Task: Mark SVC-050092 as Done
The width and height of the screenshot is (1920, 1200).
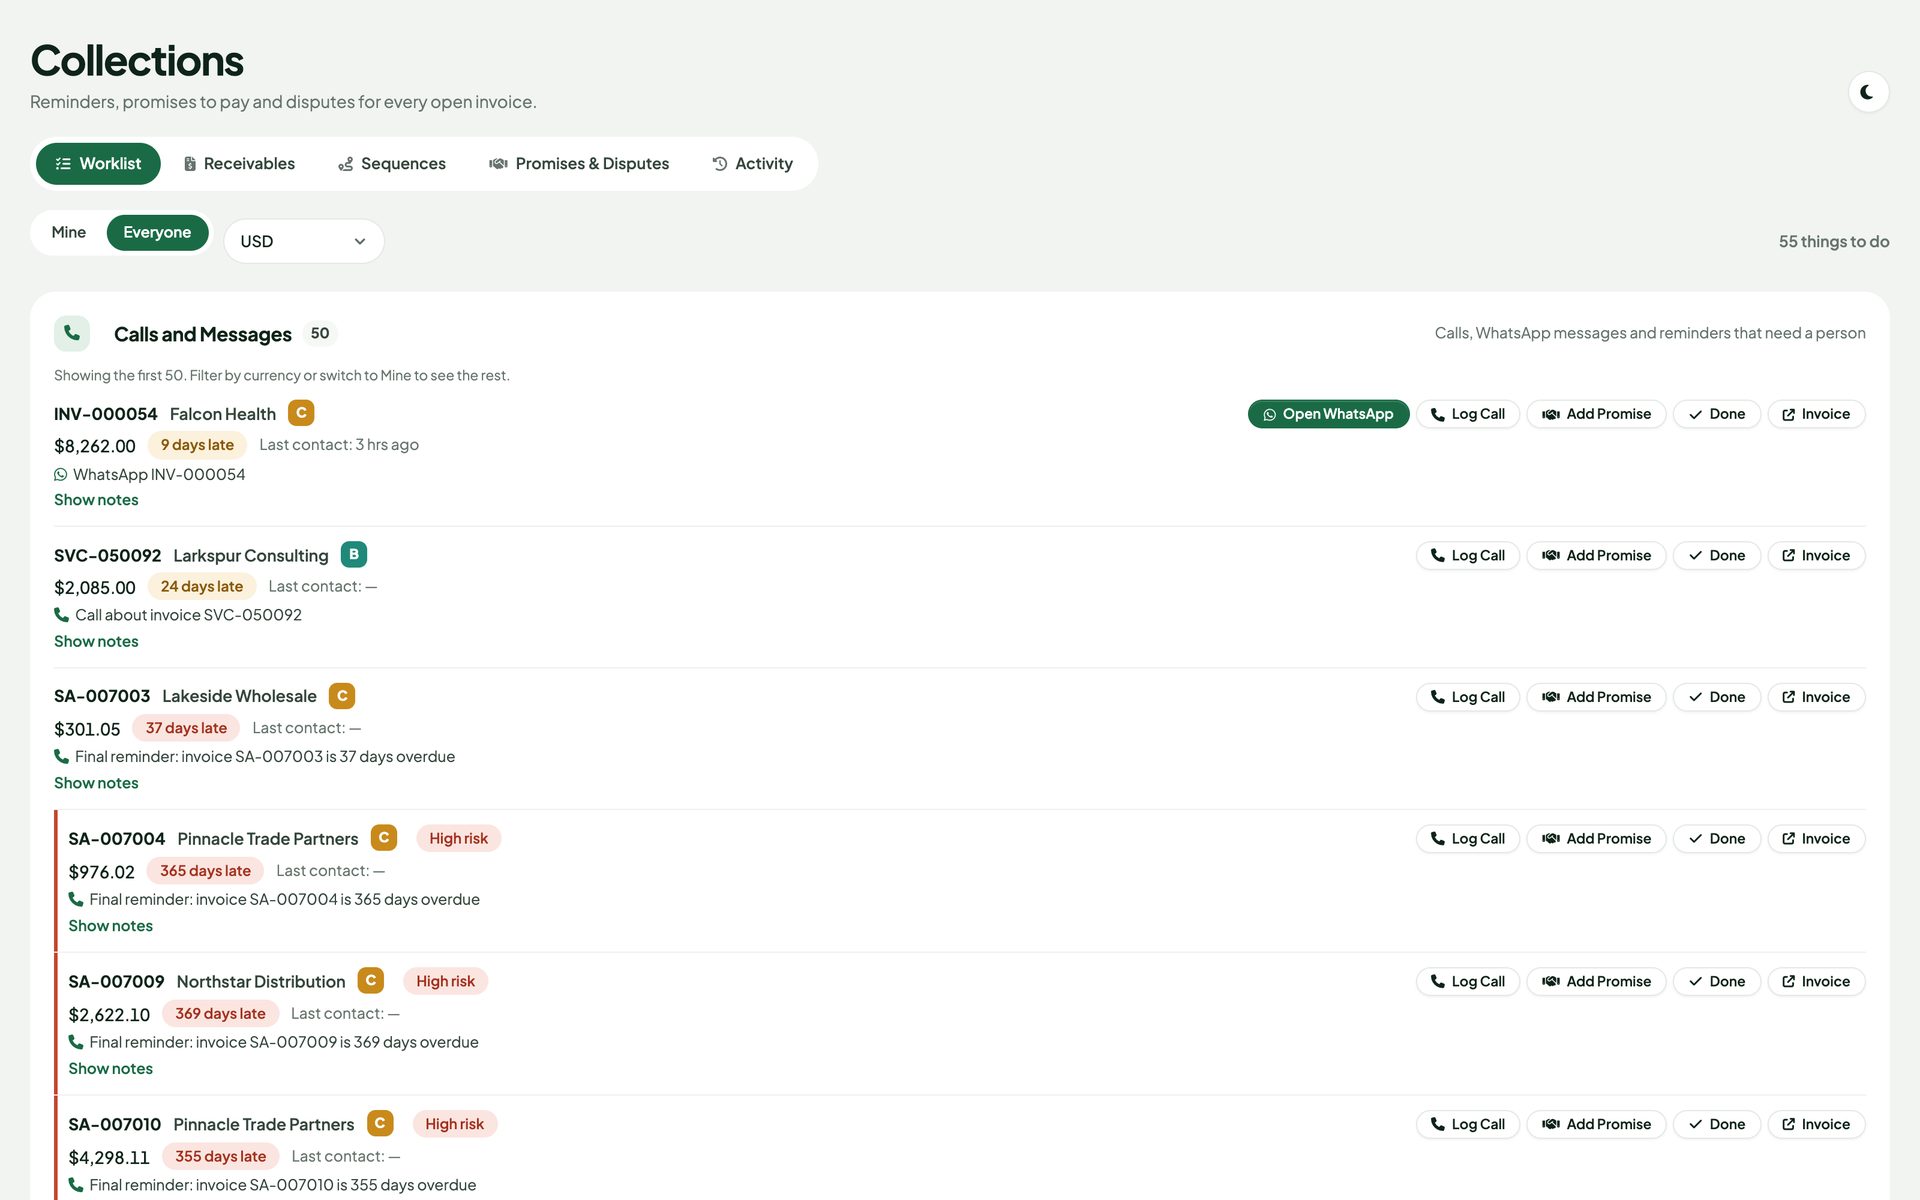Action: (1717, 556)
